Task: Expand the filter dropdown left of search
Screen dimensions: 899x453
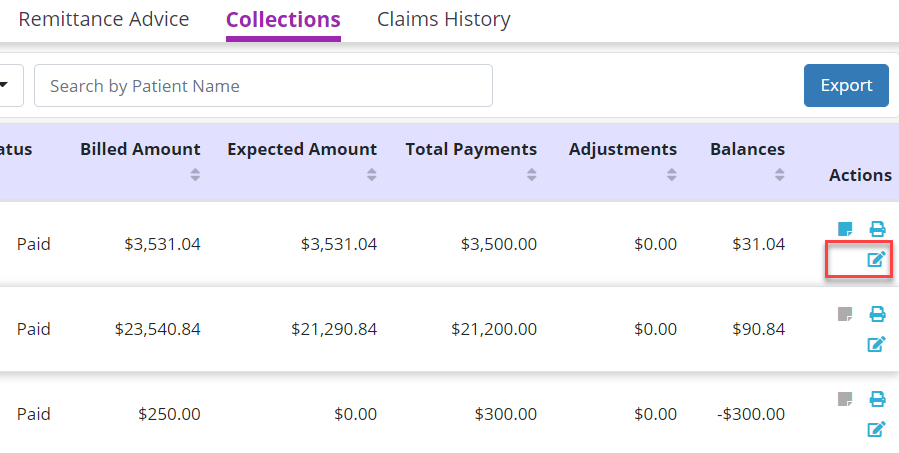Action: point(8,86)
